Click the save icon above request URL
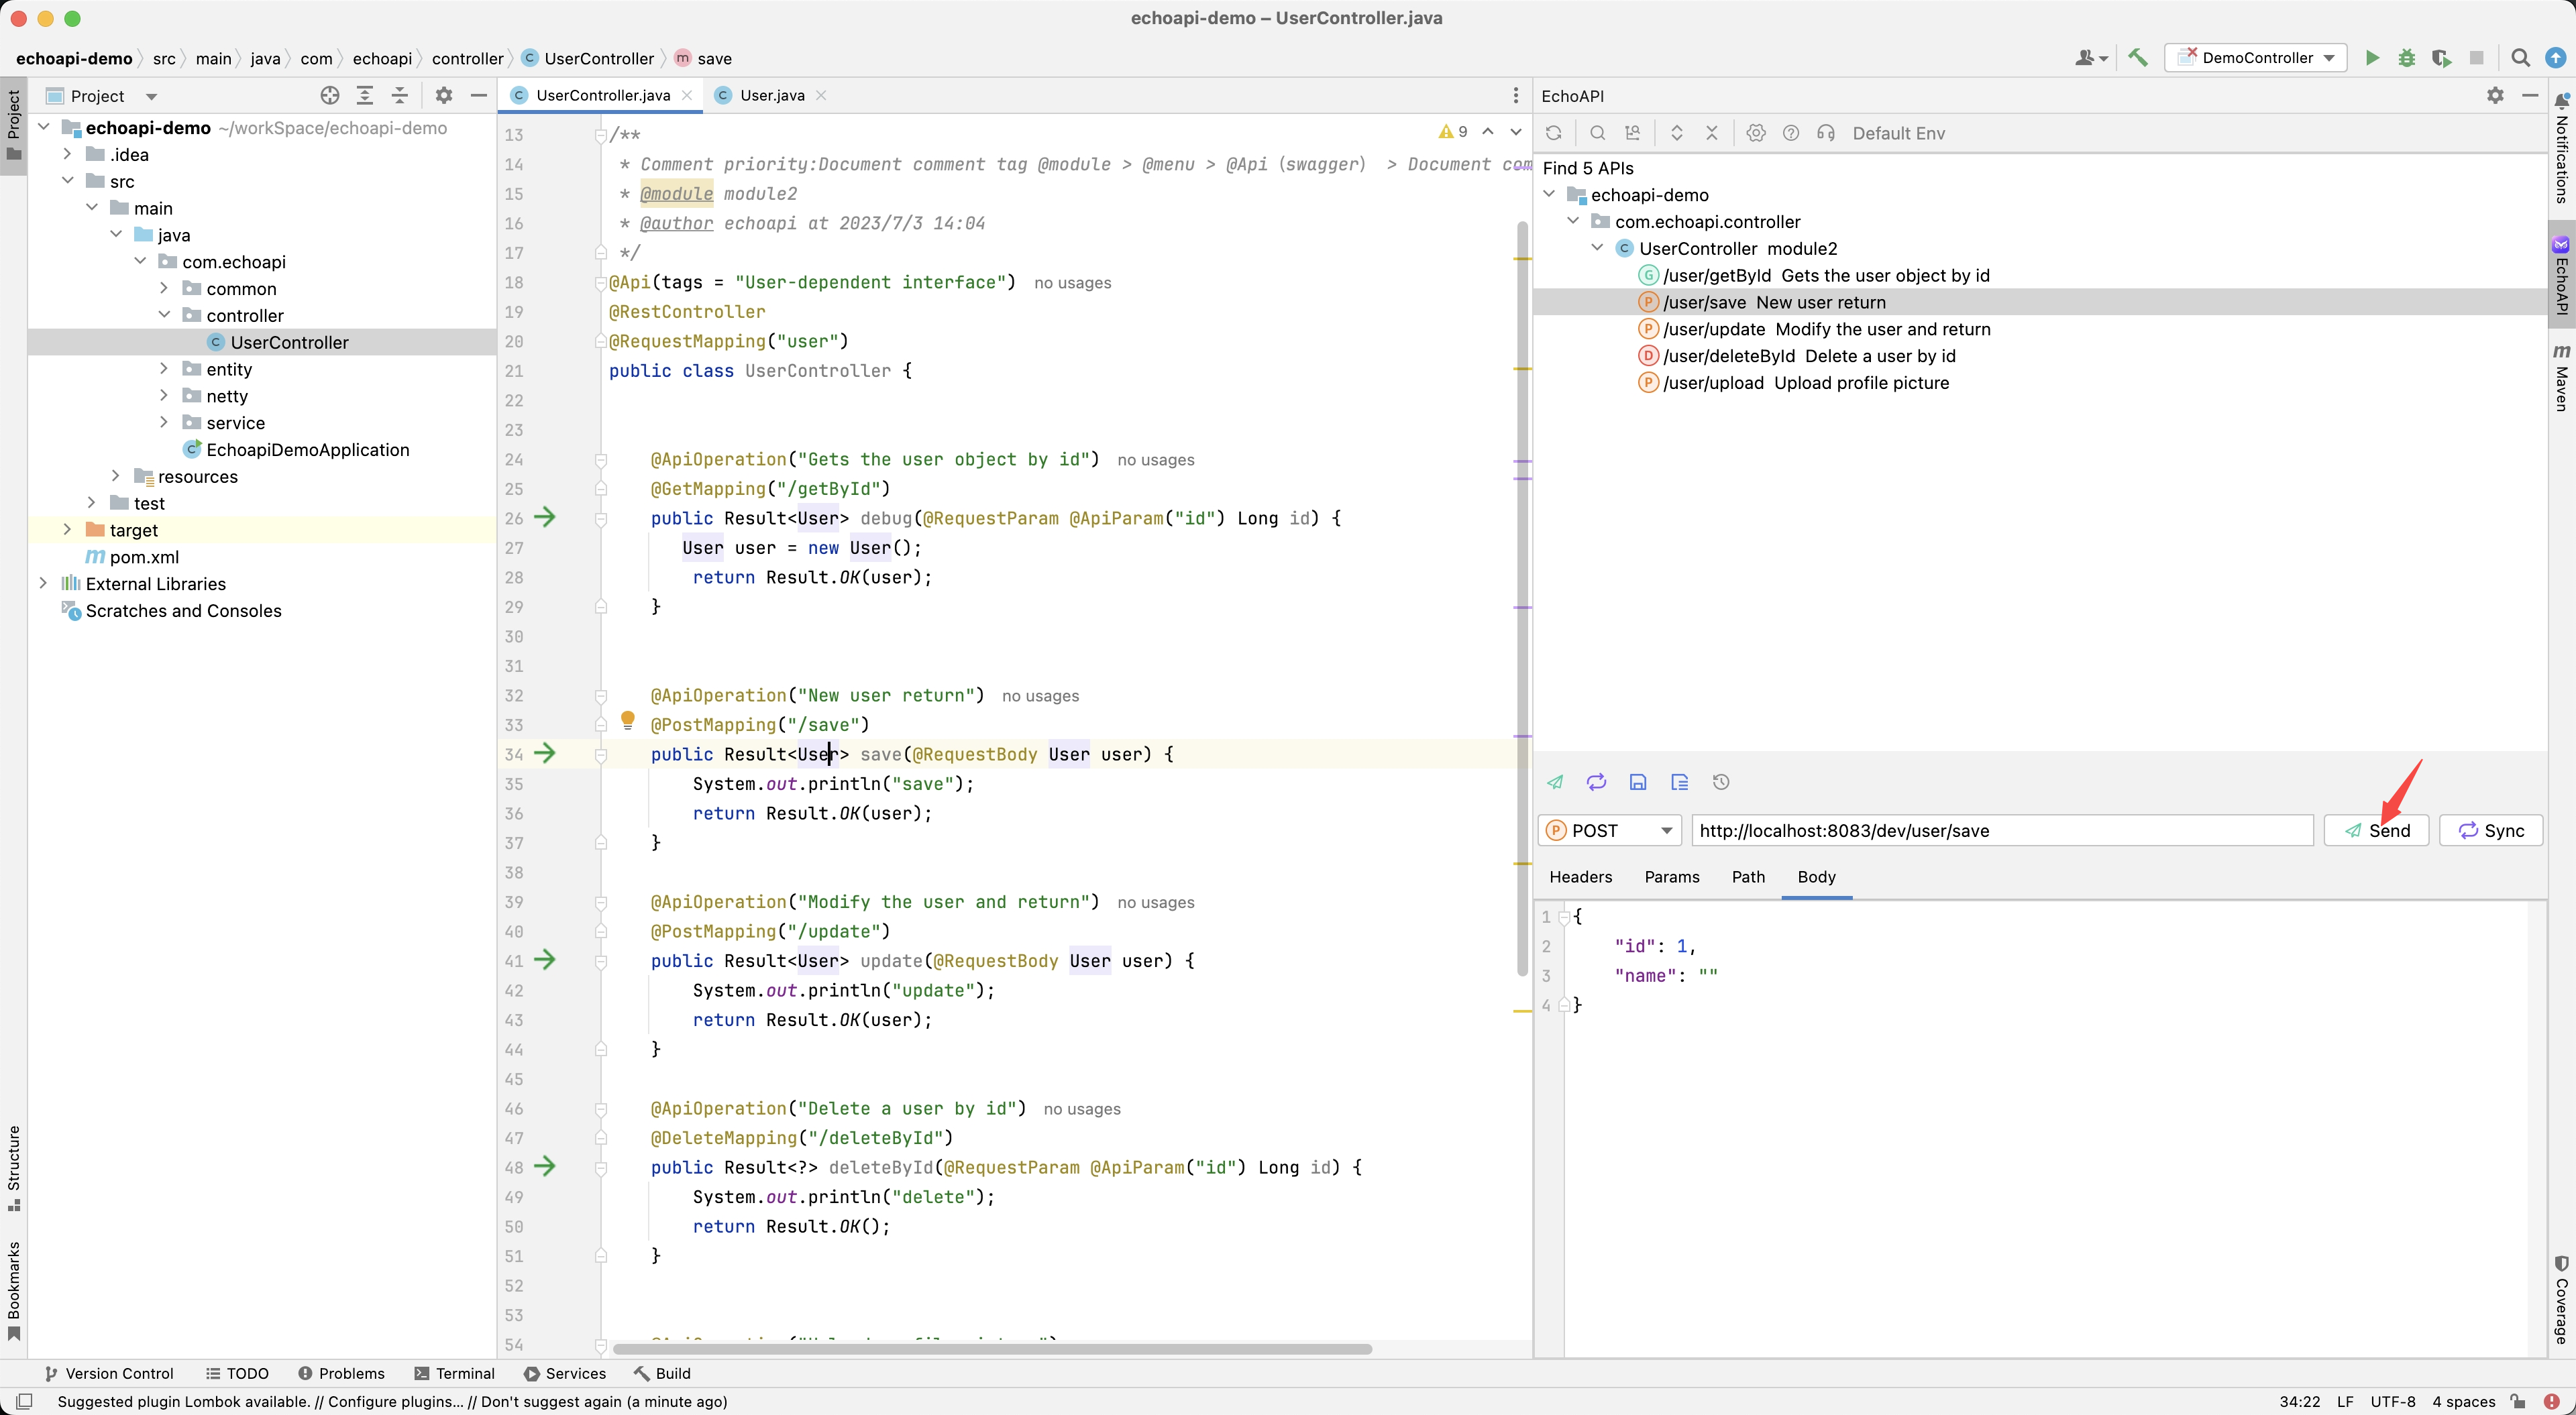Viewport: 2576px width, 1415px height. click(1638, 782)
